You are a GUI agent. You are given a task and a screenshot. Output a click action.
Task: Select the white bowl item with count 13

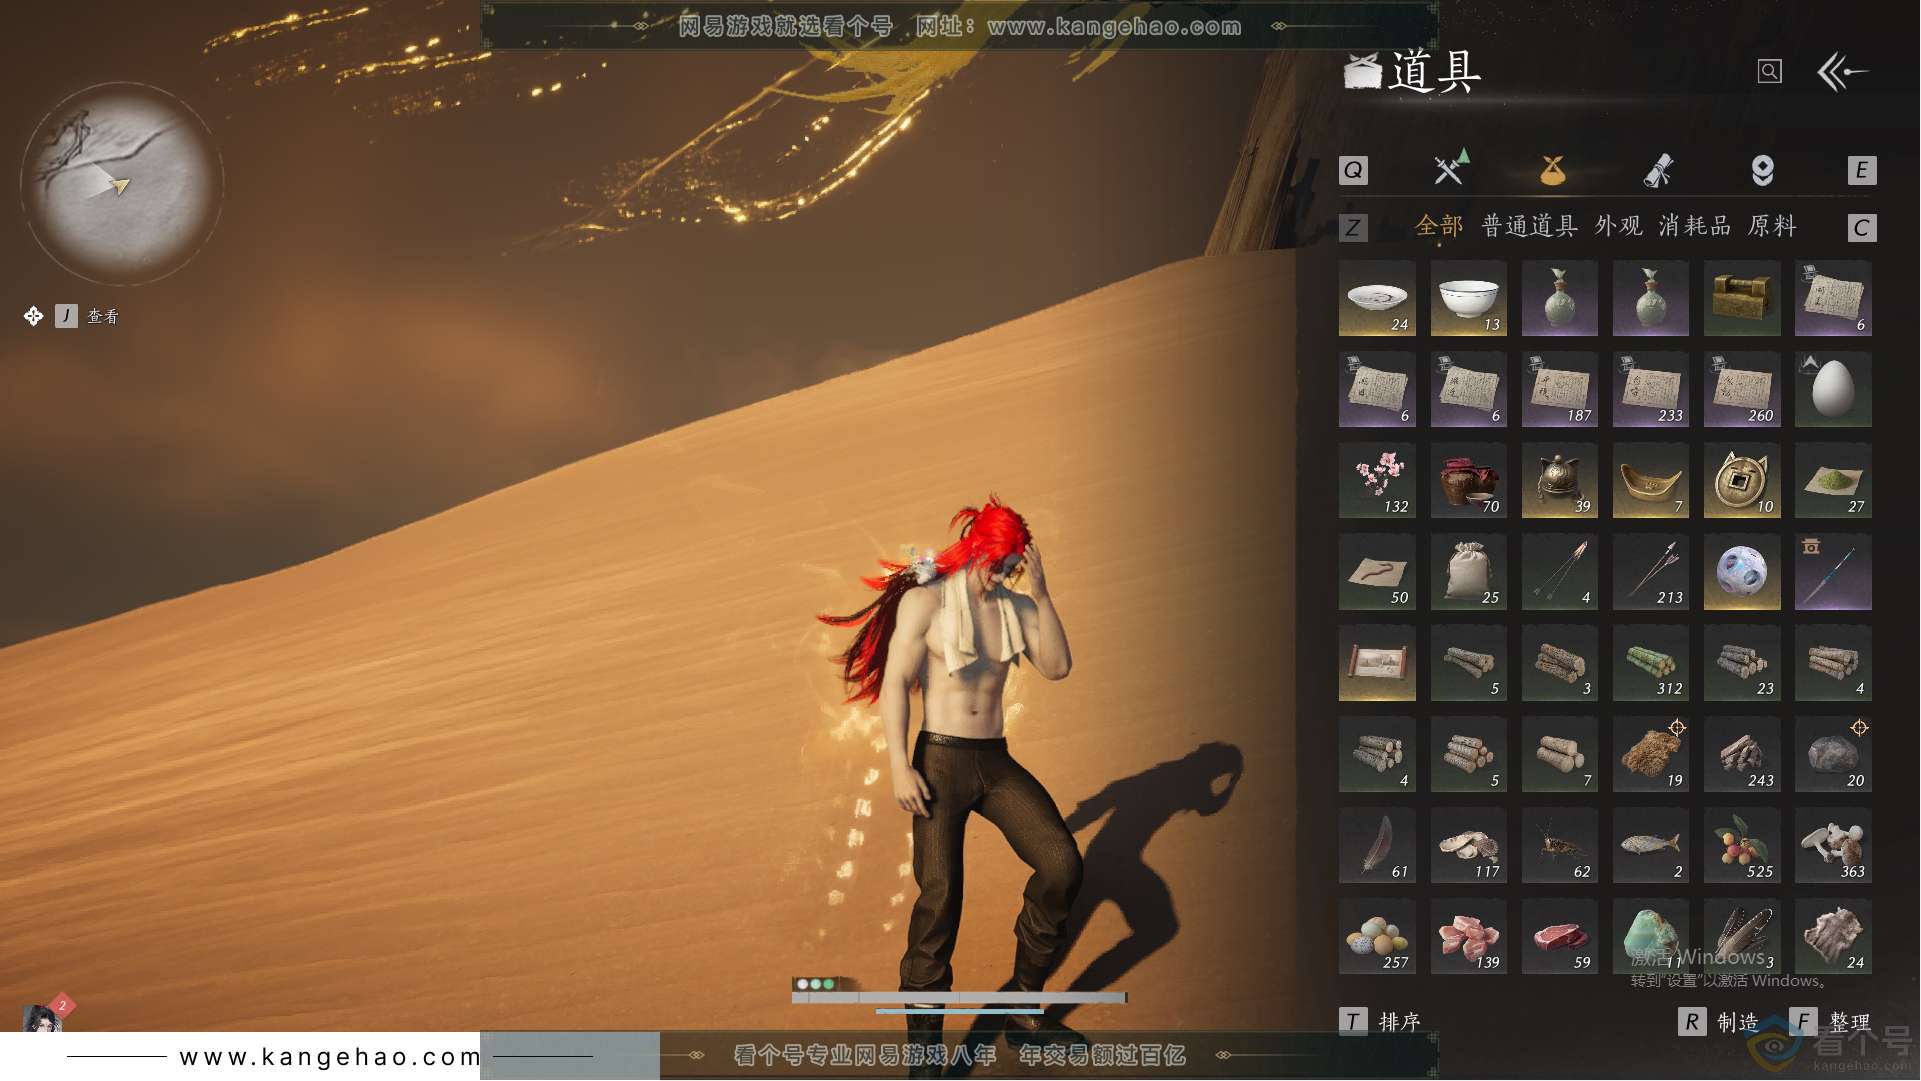tap(1468, 298)
